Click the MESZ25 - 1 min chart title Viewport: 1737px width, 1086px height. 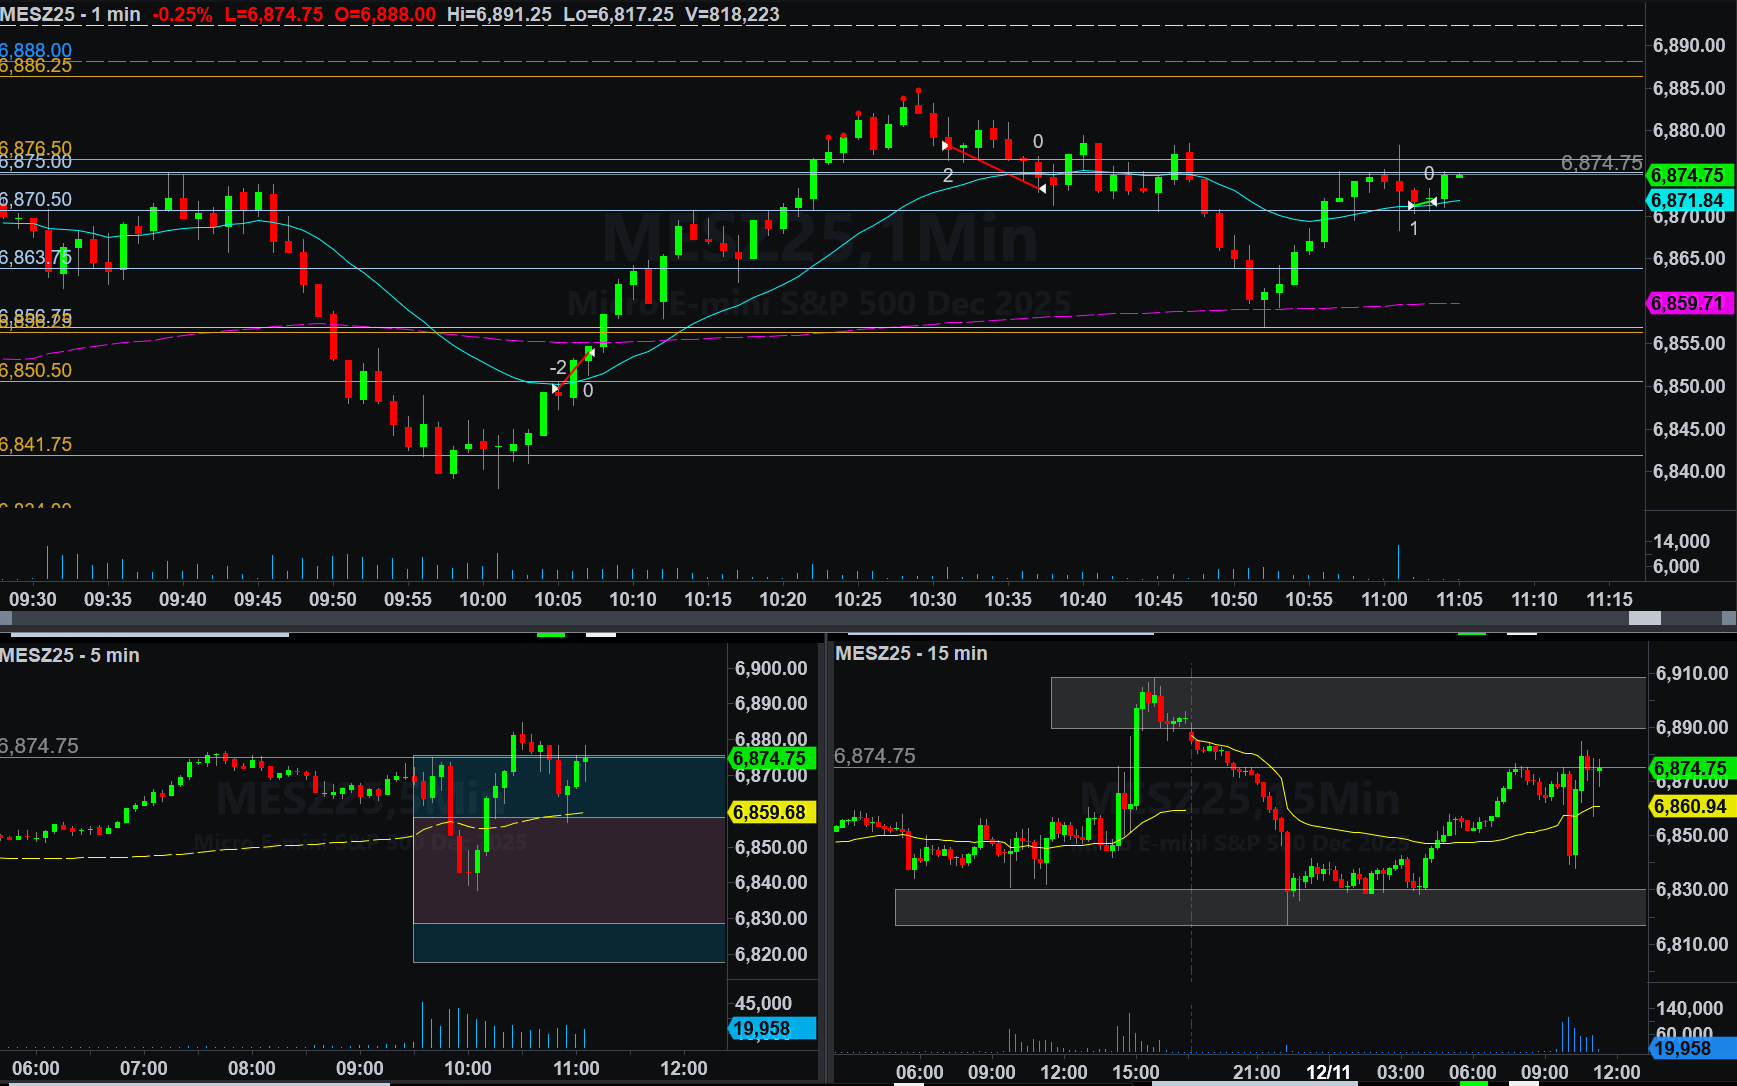tap(70, 14)
